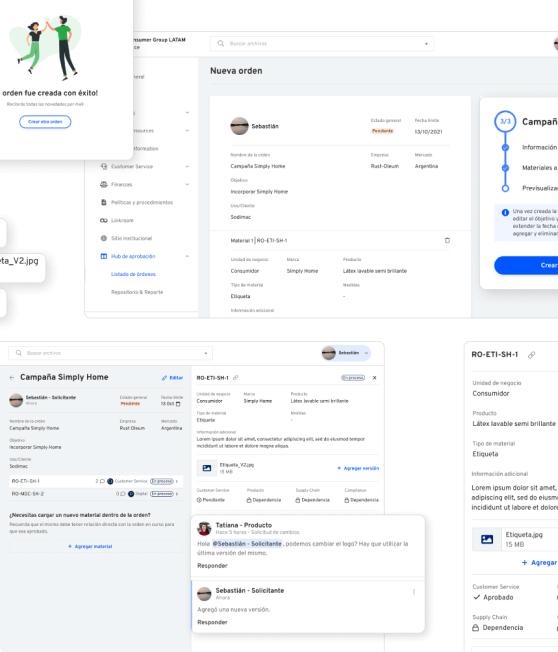The image size is (558, 652).
Task: Open the calendar icon beside Fecha límite date
Action: [178, 404]
